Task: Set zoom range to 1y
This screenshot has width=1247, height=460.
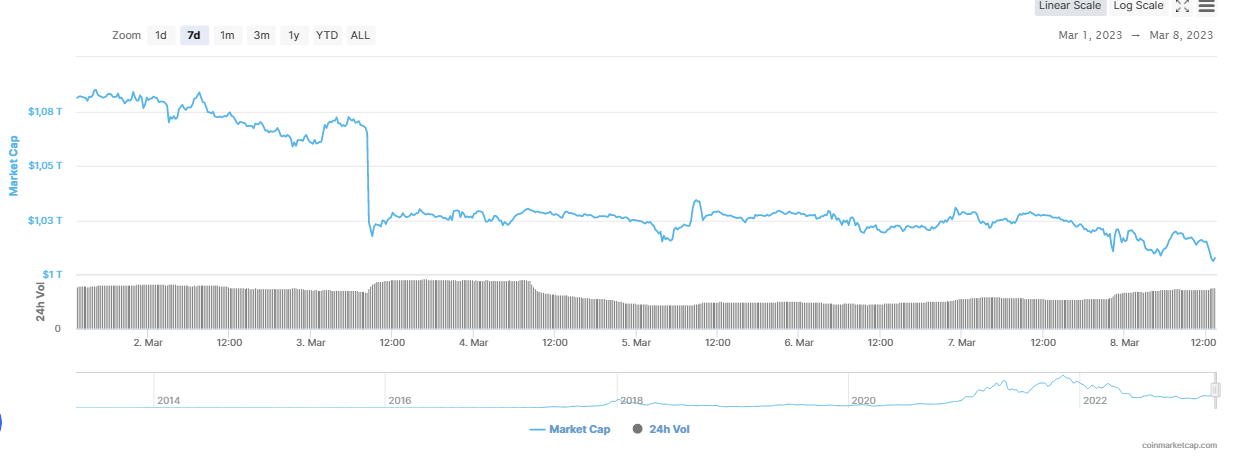Action: (x=294, y=35)
